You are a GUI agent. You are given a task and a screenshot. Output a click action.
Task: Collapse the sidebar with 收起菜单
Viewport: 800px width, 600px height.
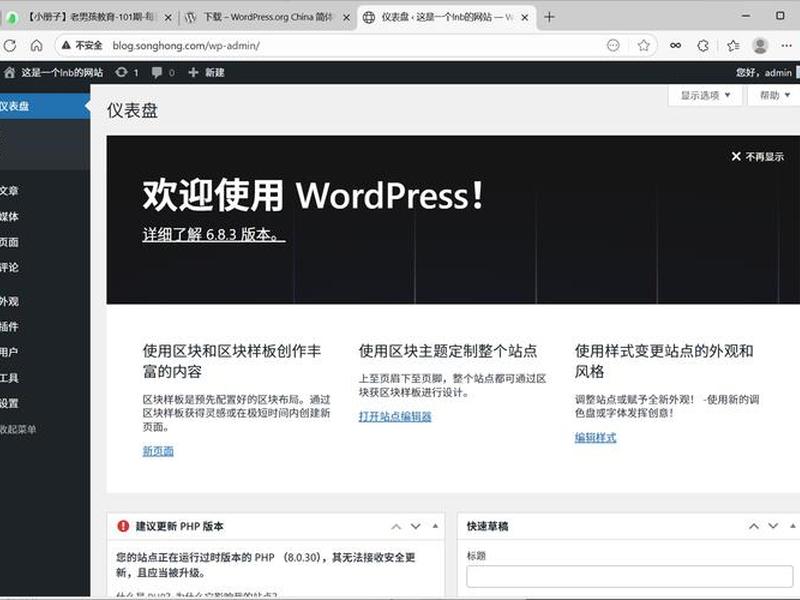coord(43,430)
